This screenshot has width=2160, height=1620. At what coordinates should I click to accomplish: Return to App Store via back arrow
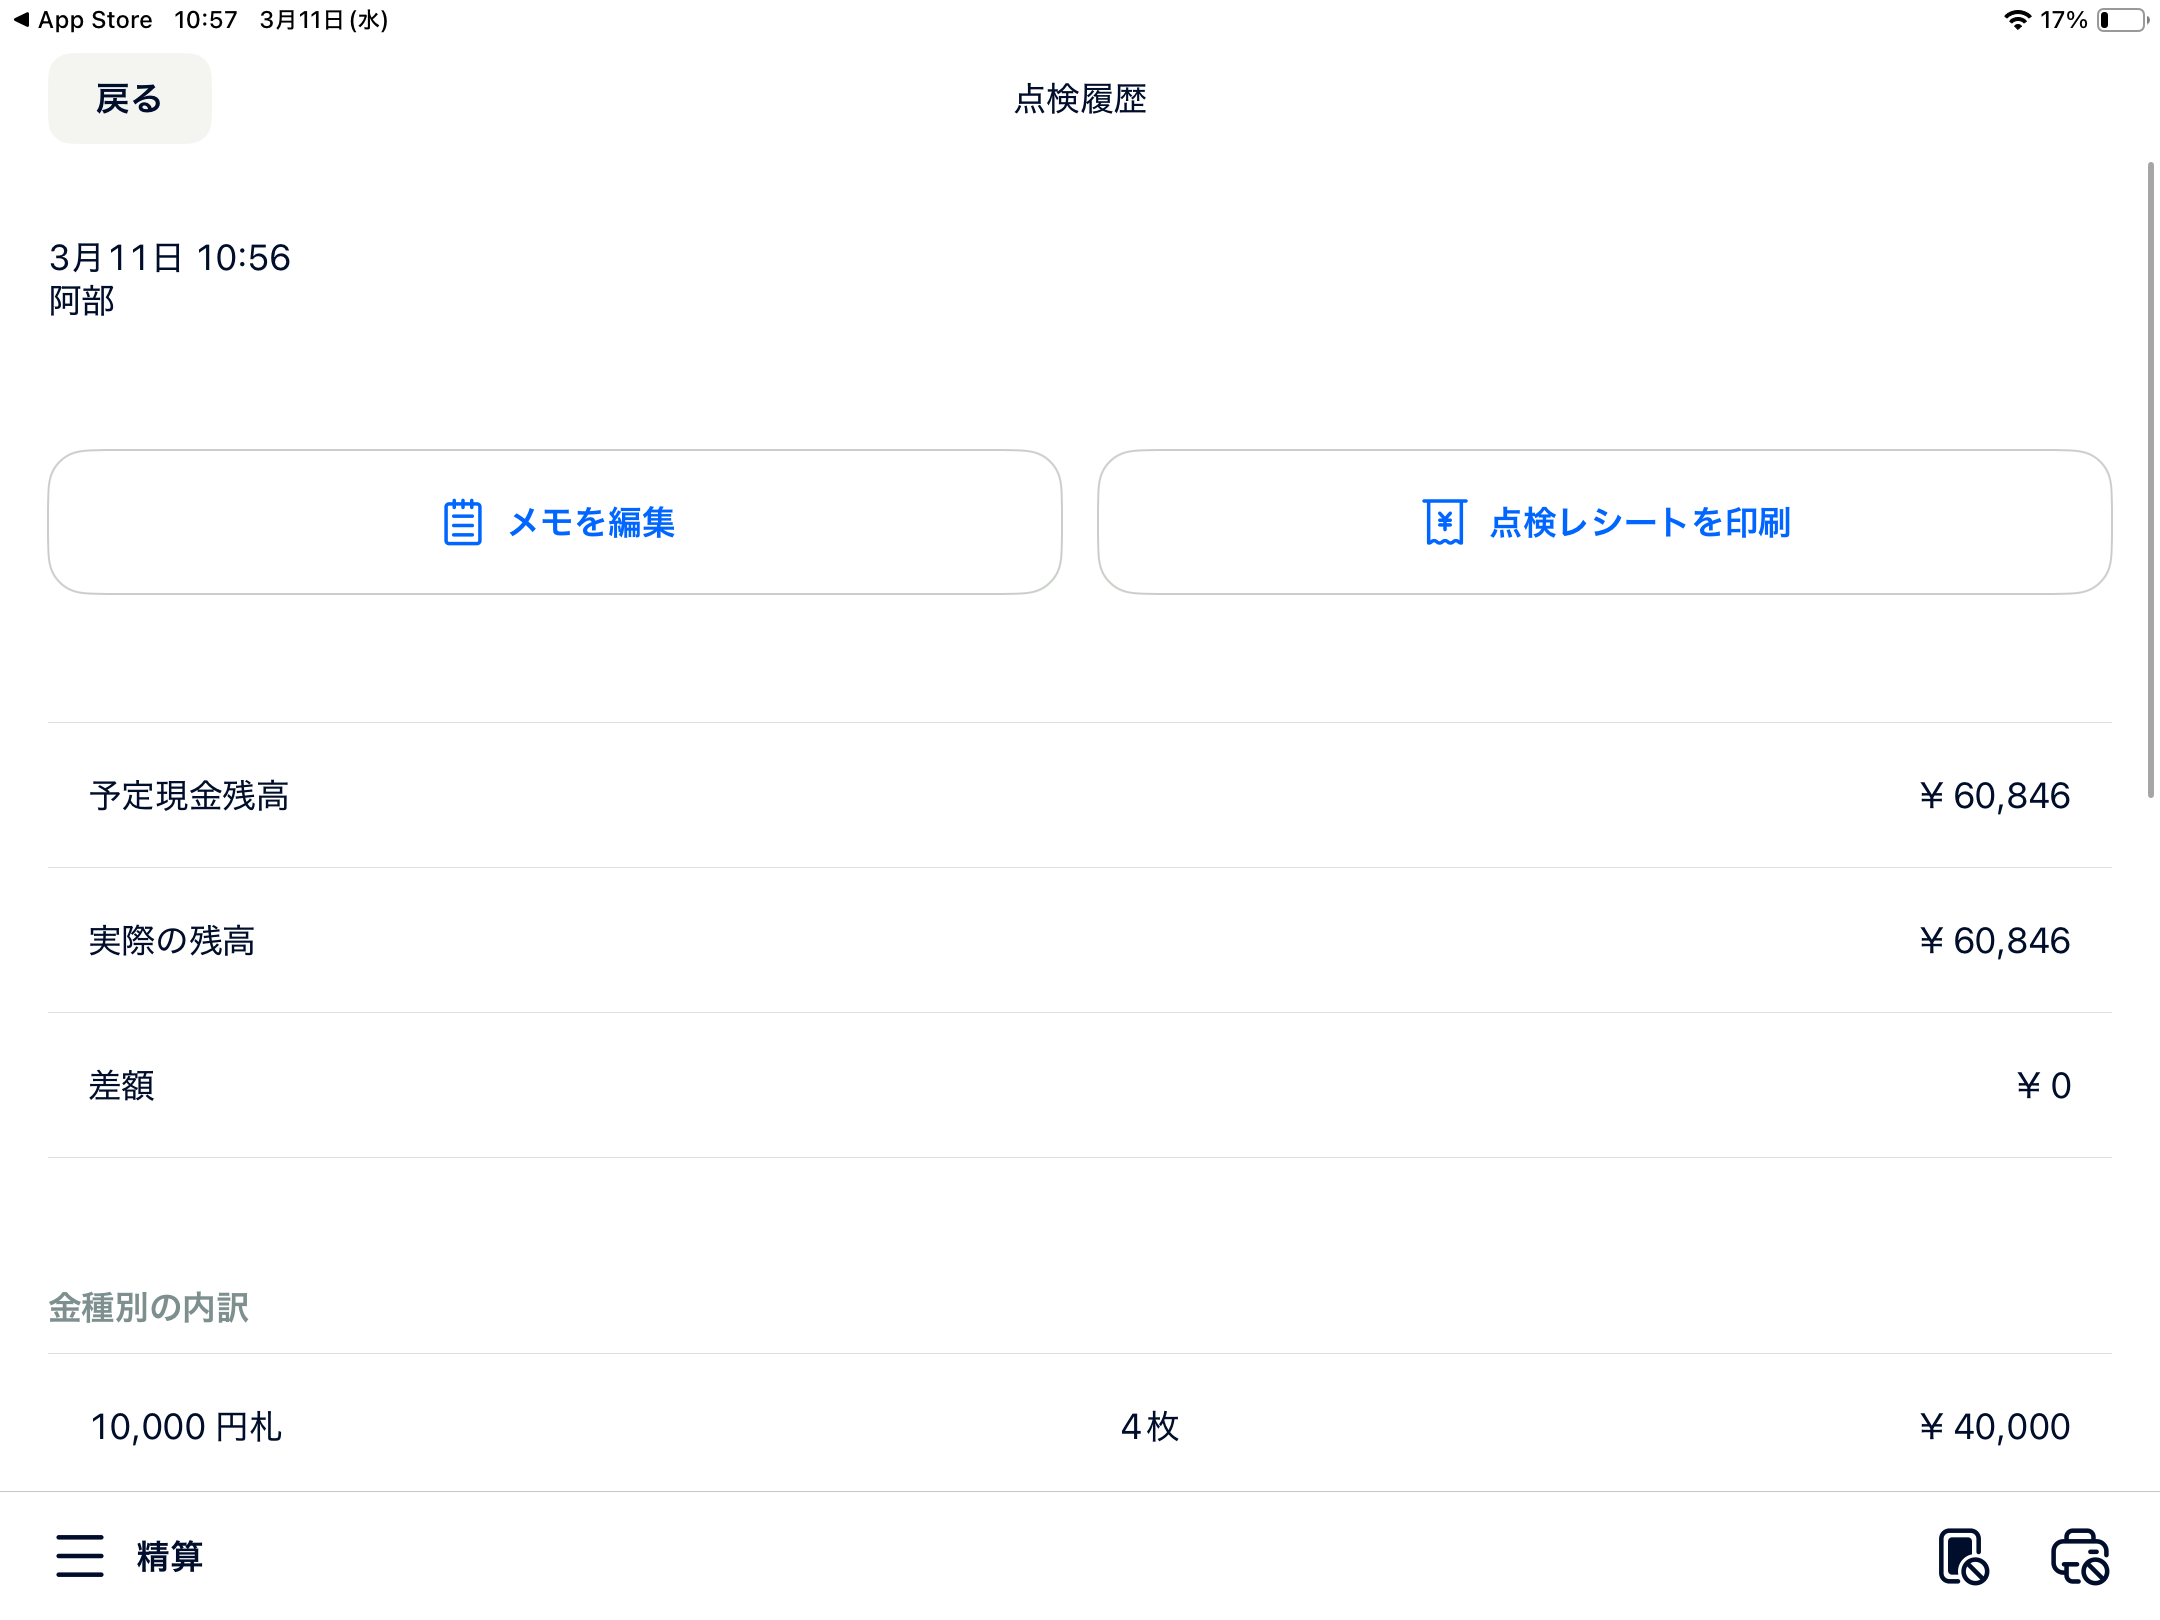pyautogui.click(x=22, y=20)
